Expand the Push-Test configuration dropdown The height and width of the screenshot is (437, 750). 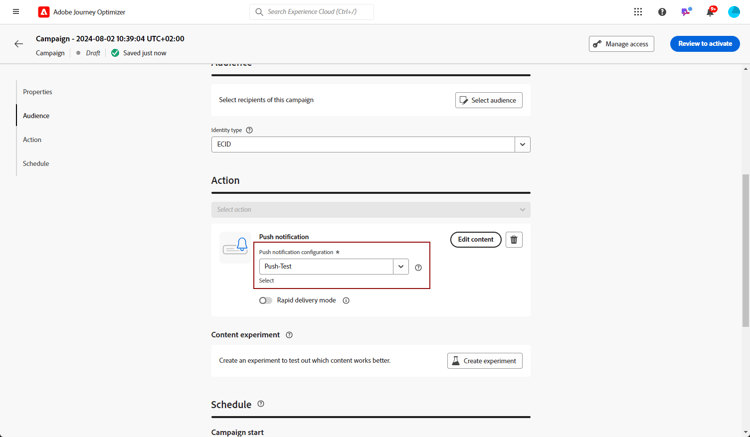401,267
